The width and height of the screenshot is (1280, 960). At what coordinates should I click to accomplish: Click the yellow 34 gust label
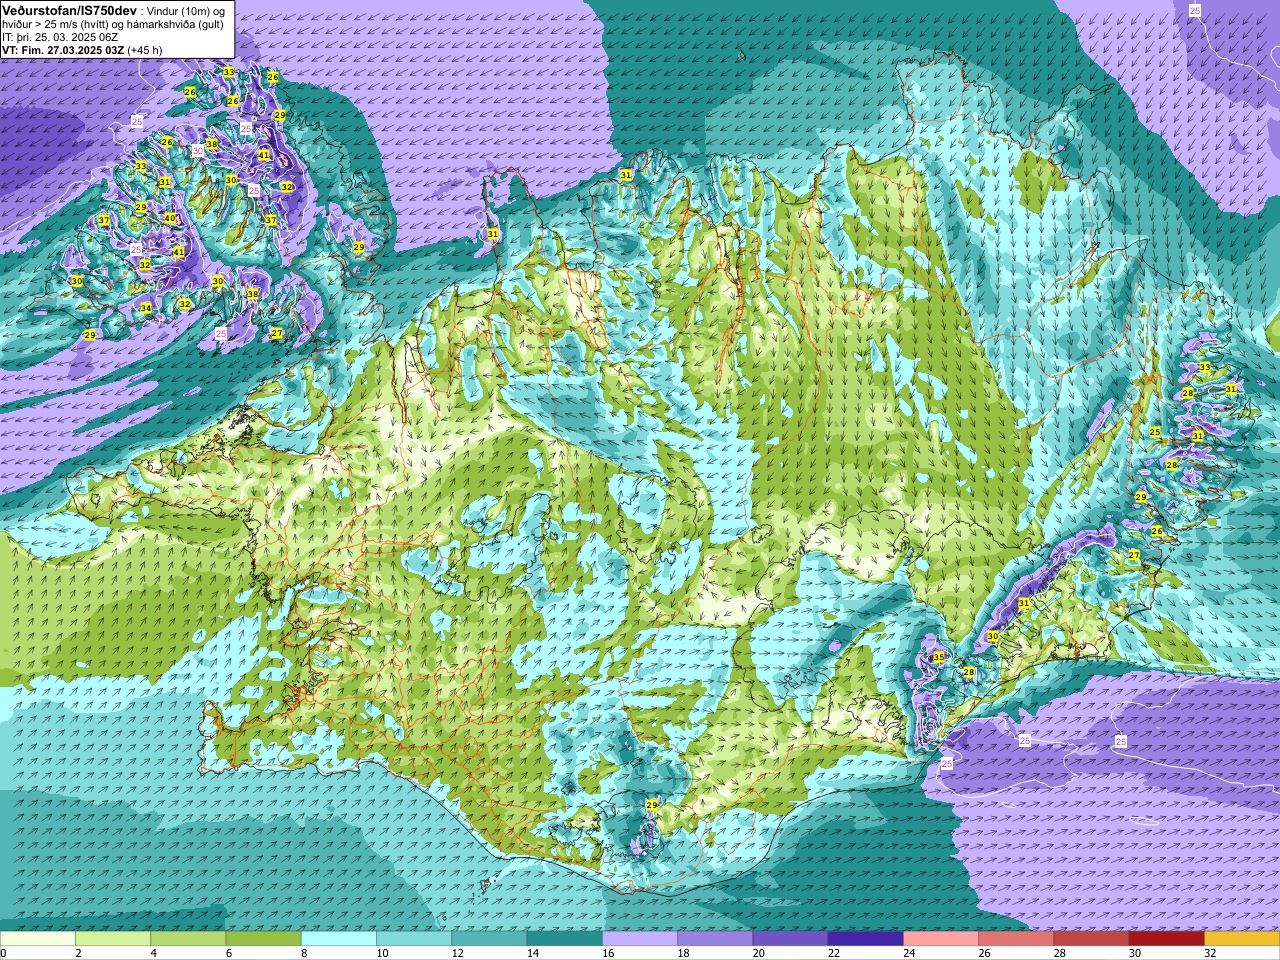click(x=146, y=308)
